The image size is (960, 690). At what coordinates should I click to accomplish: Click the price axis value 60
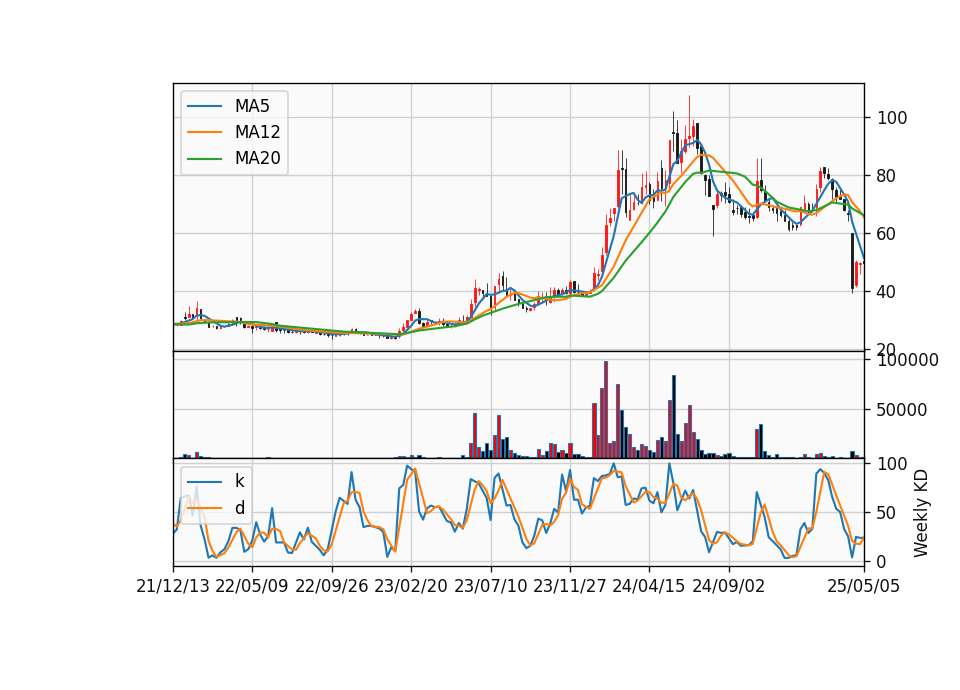886,234
